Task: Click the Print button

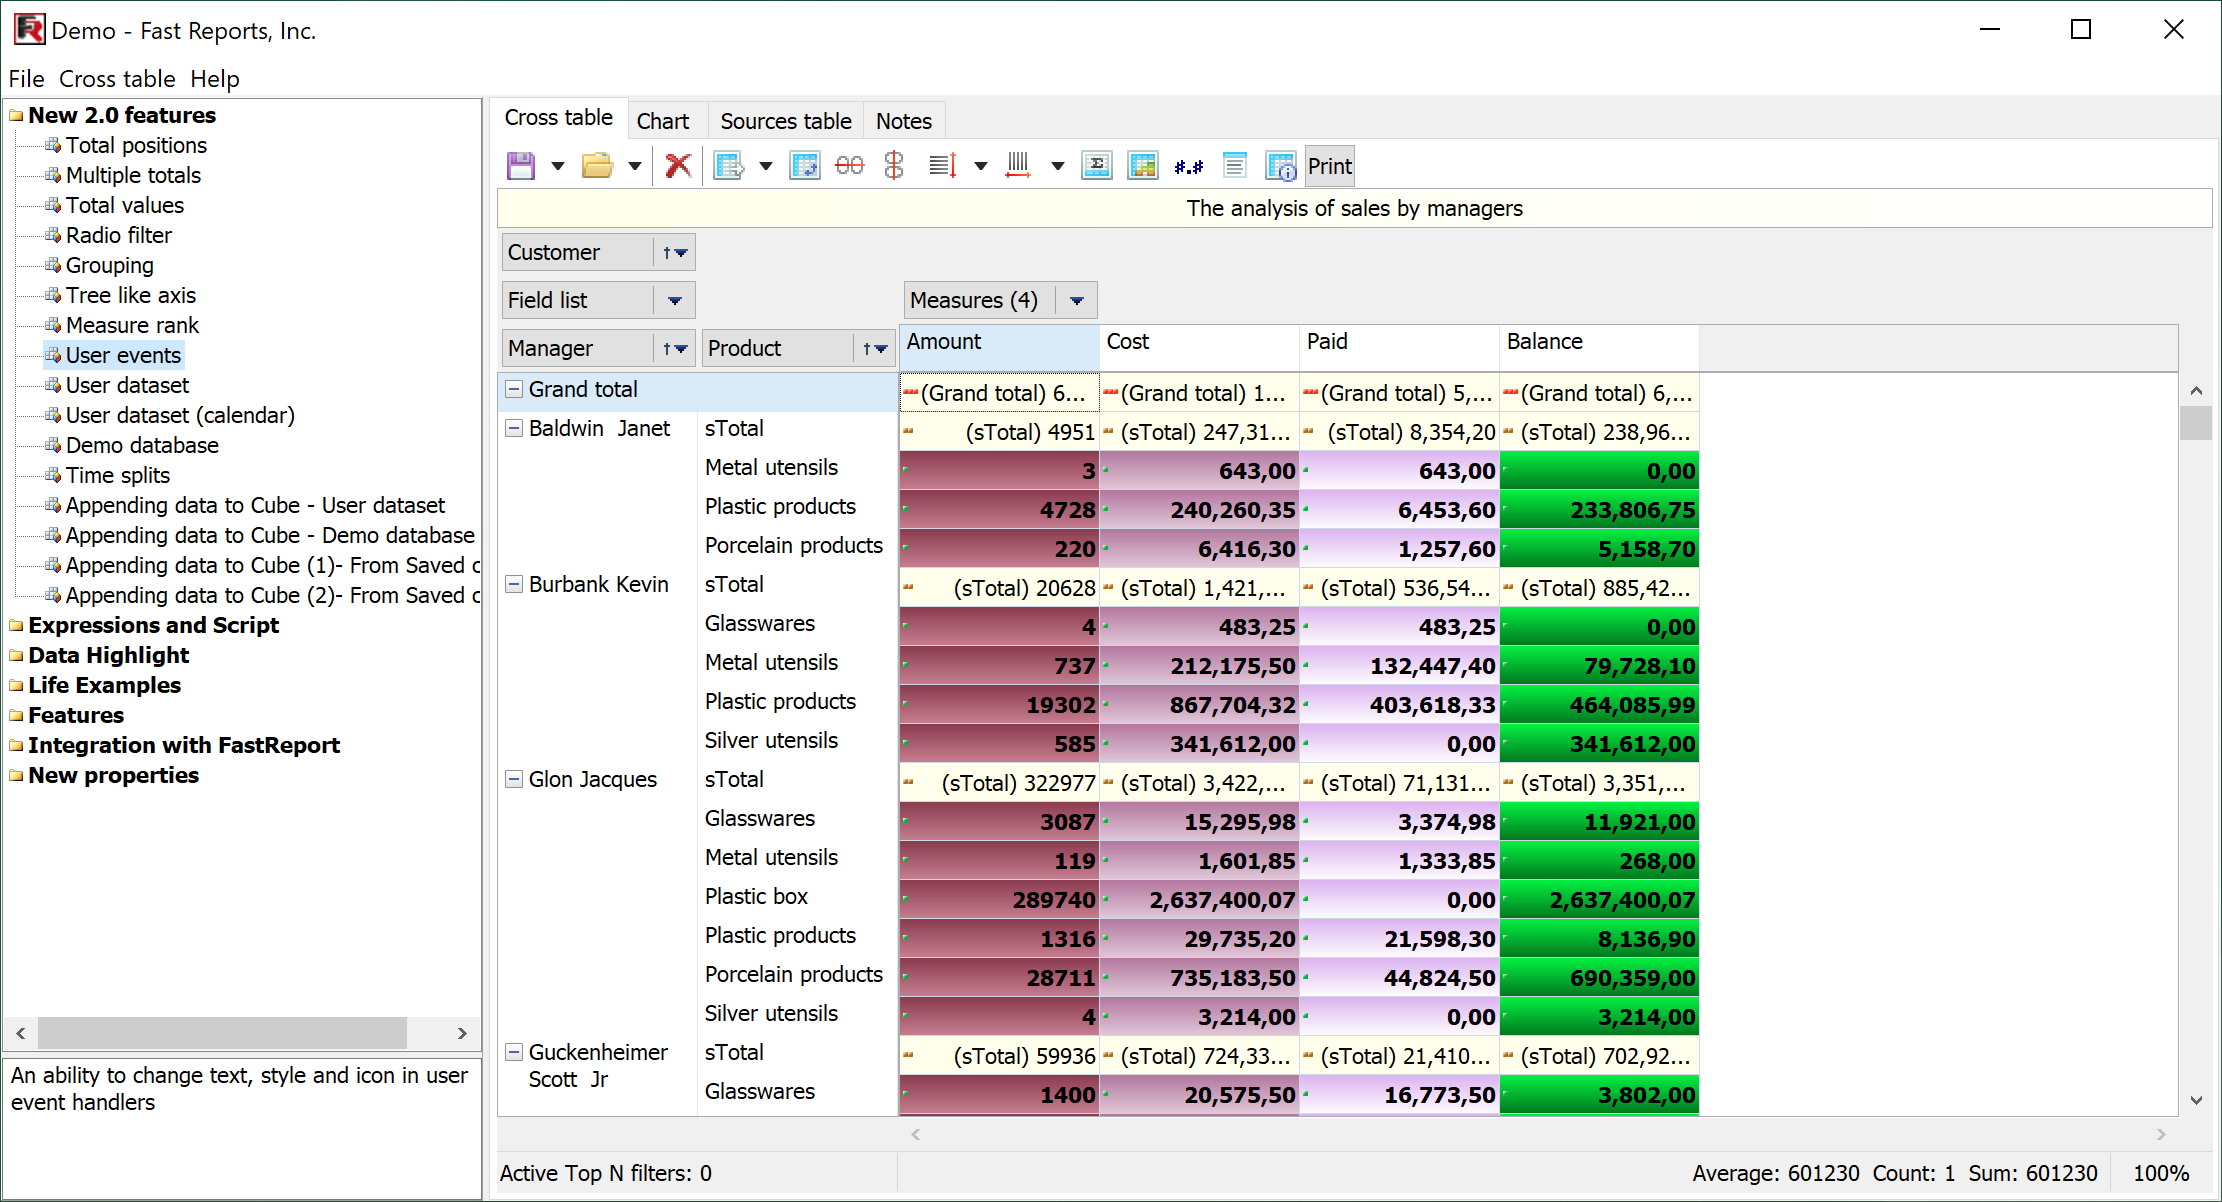Action: point(1329,166)
